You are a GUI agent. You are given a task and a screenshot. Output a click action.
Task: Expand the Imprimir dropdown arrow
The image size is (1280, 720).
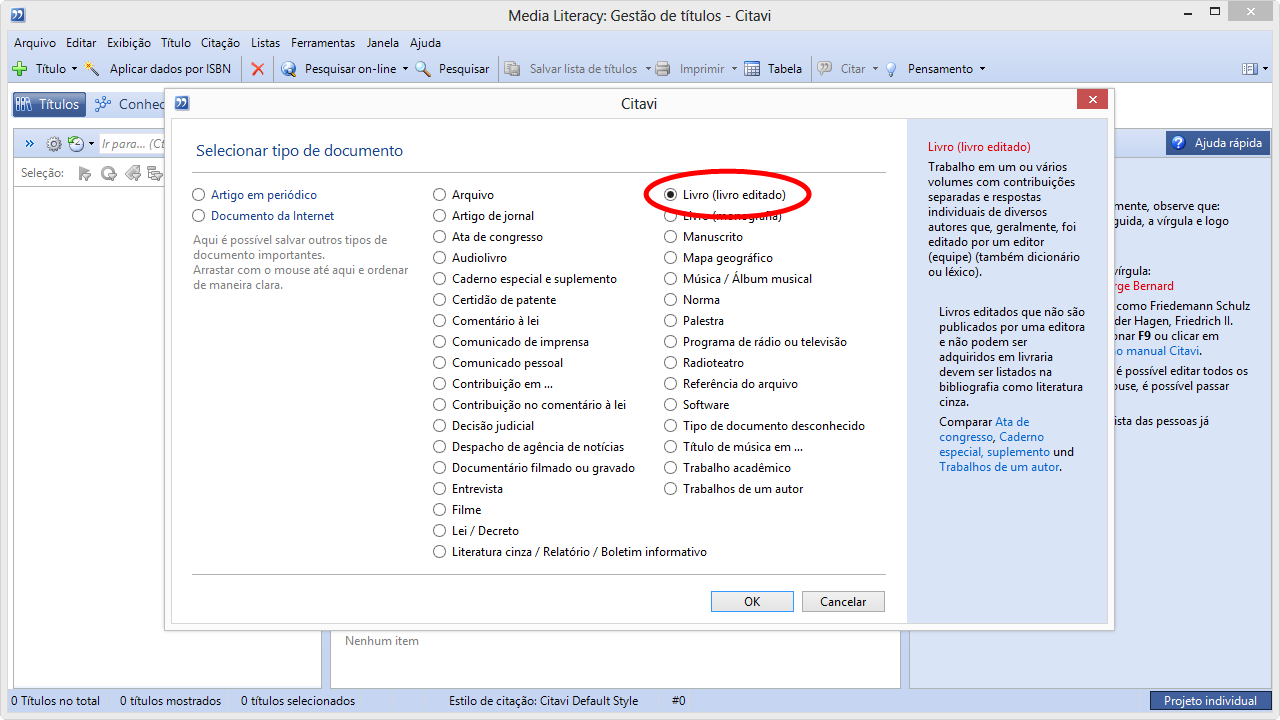tap(734, 69)
